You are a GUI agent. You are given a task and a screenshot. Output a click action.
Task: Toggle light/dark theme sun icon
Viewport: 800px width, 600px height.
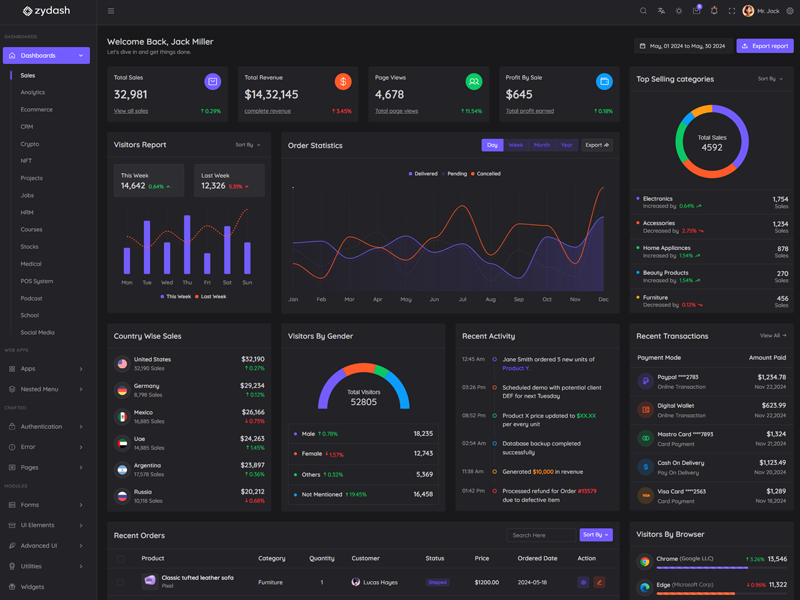pos(679,11)
